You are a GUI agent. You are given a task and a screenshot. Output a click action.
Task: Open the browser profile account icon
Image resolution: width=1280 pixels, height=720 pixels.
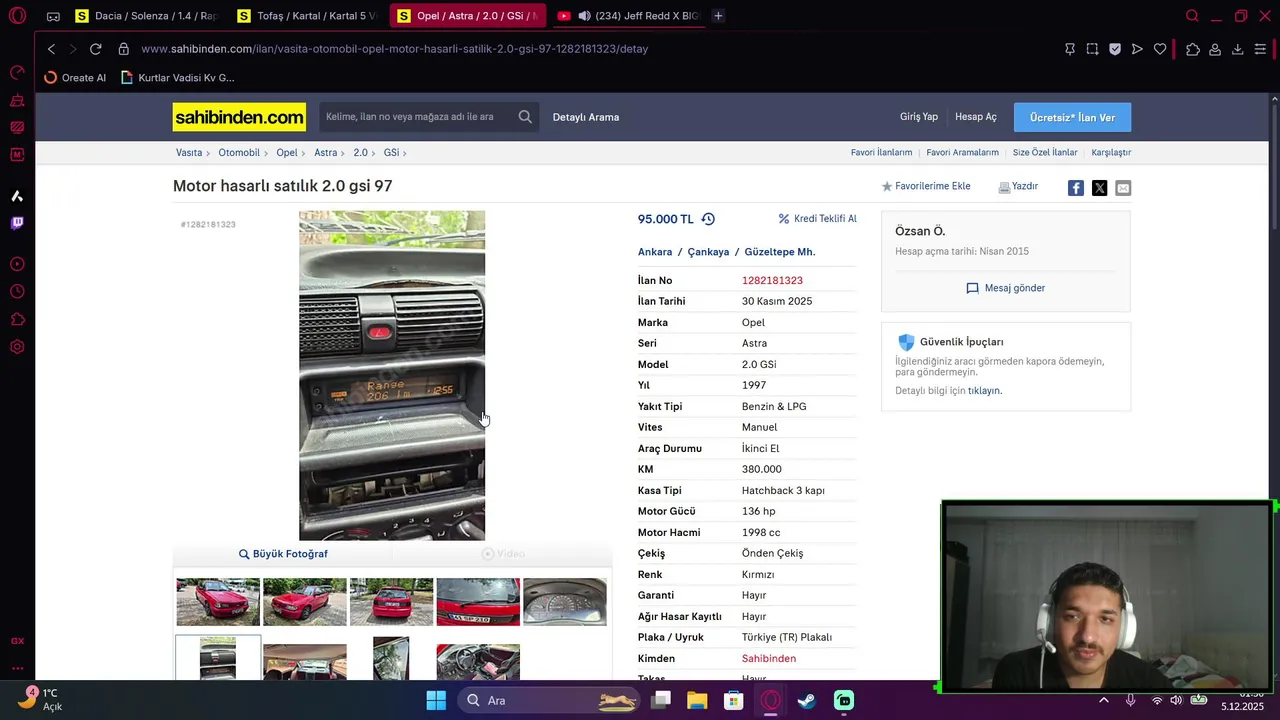(1215, 49)
